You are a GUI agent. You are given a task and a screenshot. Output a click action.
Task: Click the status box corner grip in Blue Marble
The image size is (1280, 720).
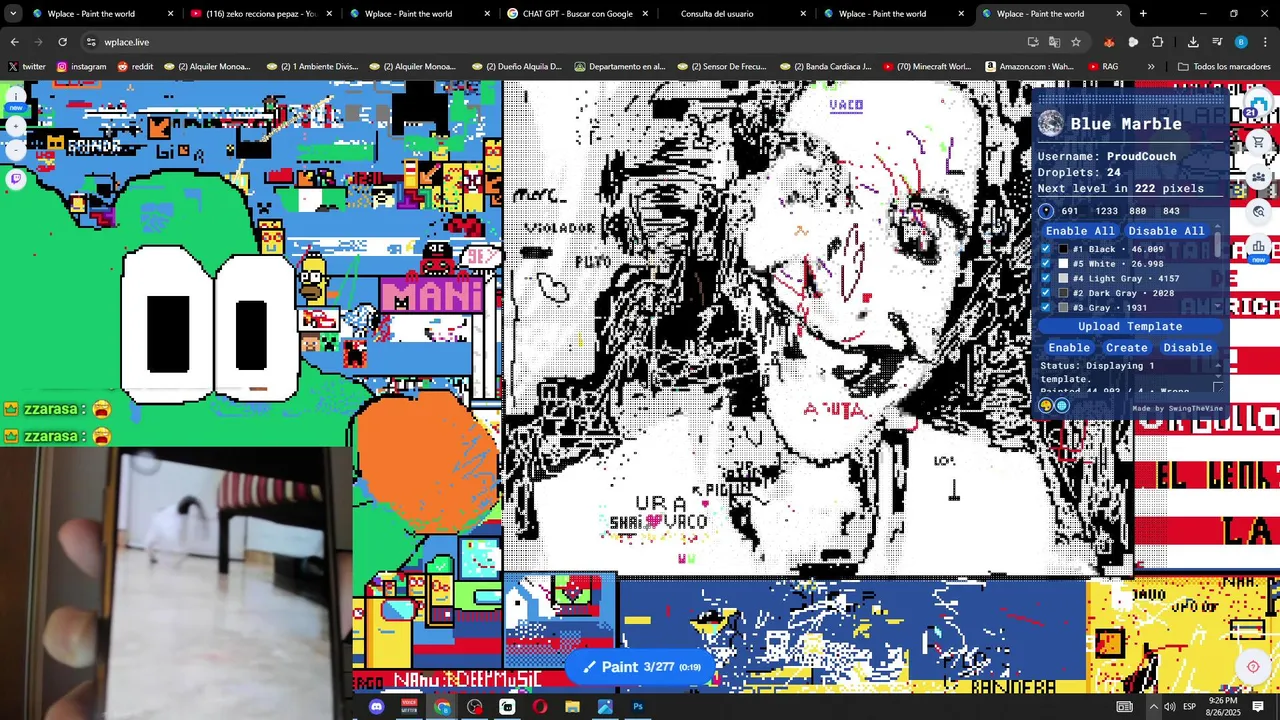click(x=1218, y=388)
